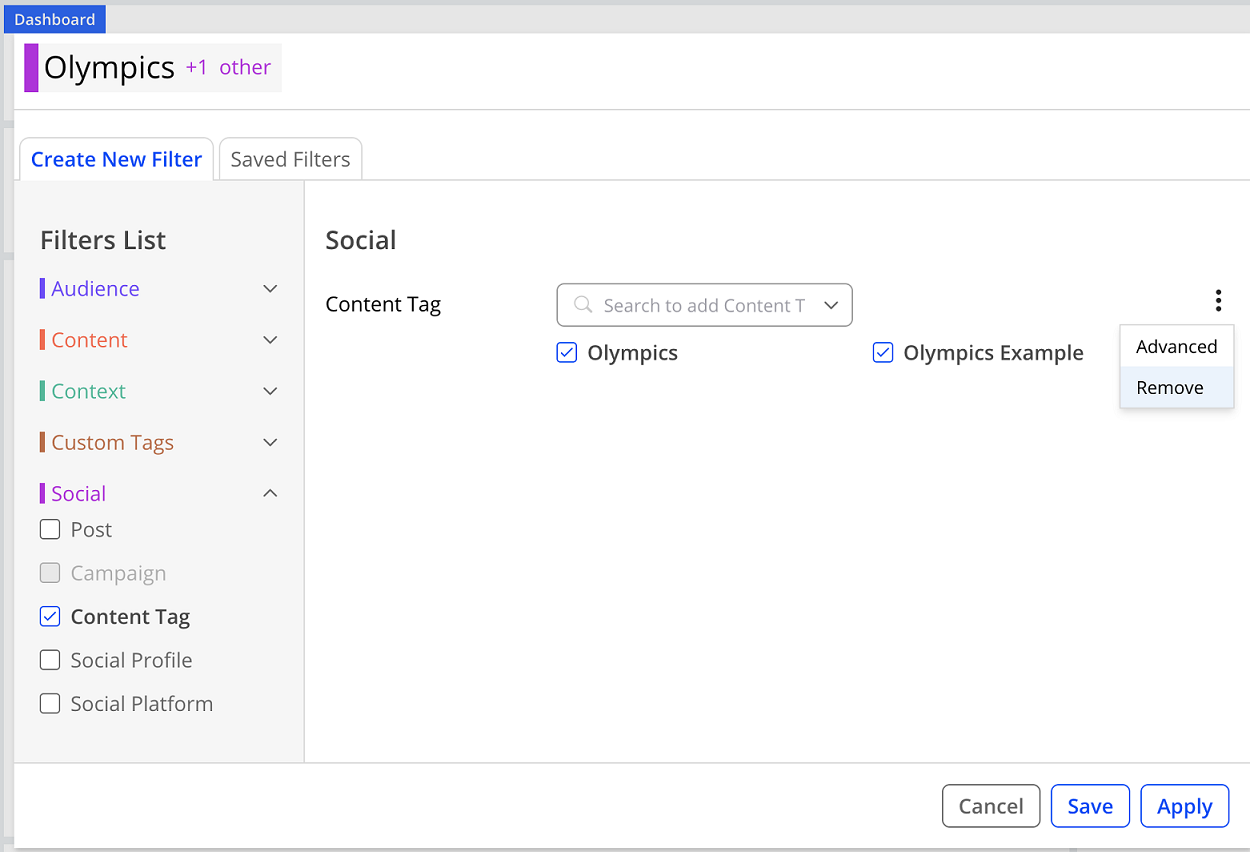Viewport: 1250px width, 852px height.
Task: Click the Apply button
Action: [1185, 806]
